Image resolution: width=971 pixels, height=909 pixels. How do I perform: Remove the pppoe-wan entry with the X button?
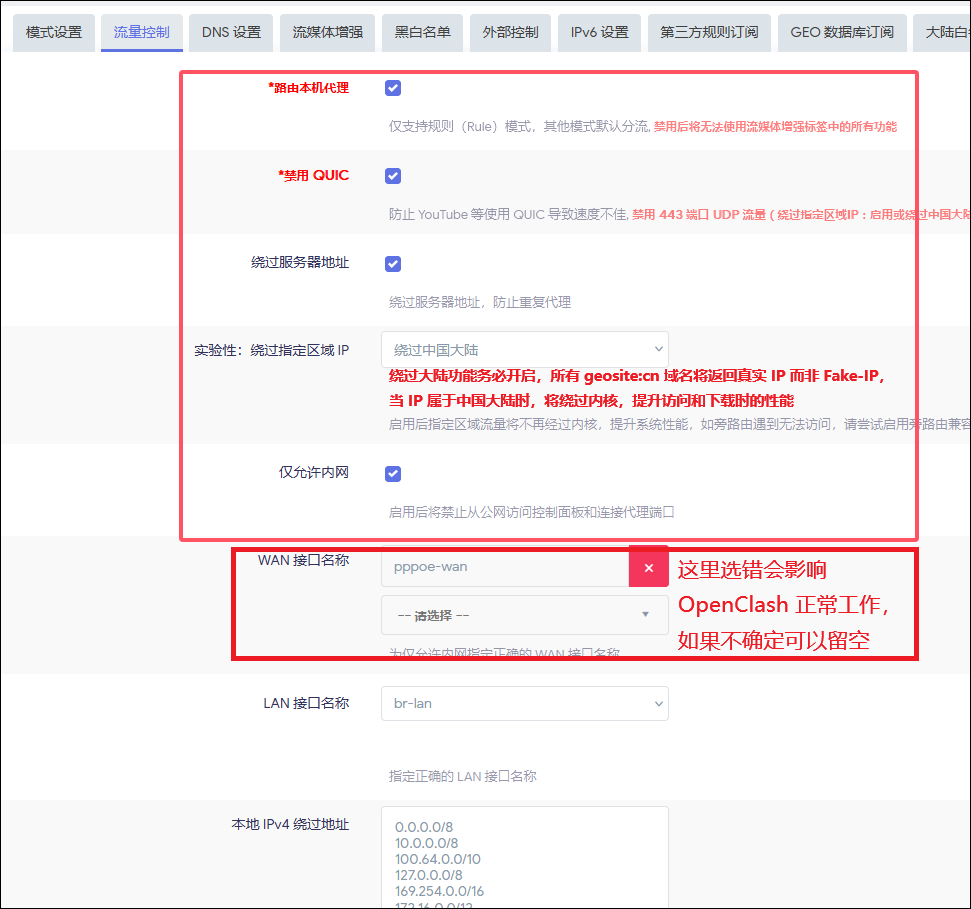coord(648,568)
